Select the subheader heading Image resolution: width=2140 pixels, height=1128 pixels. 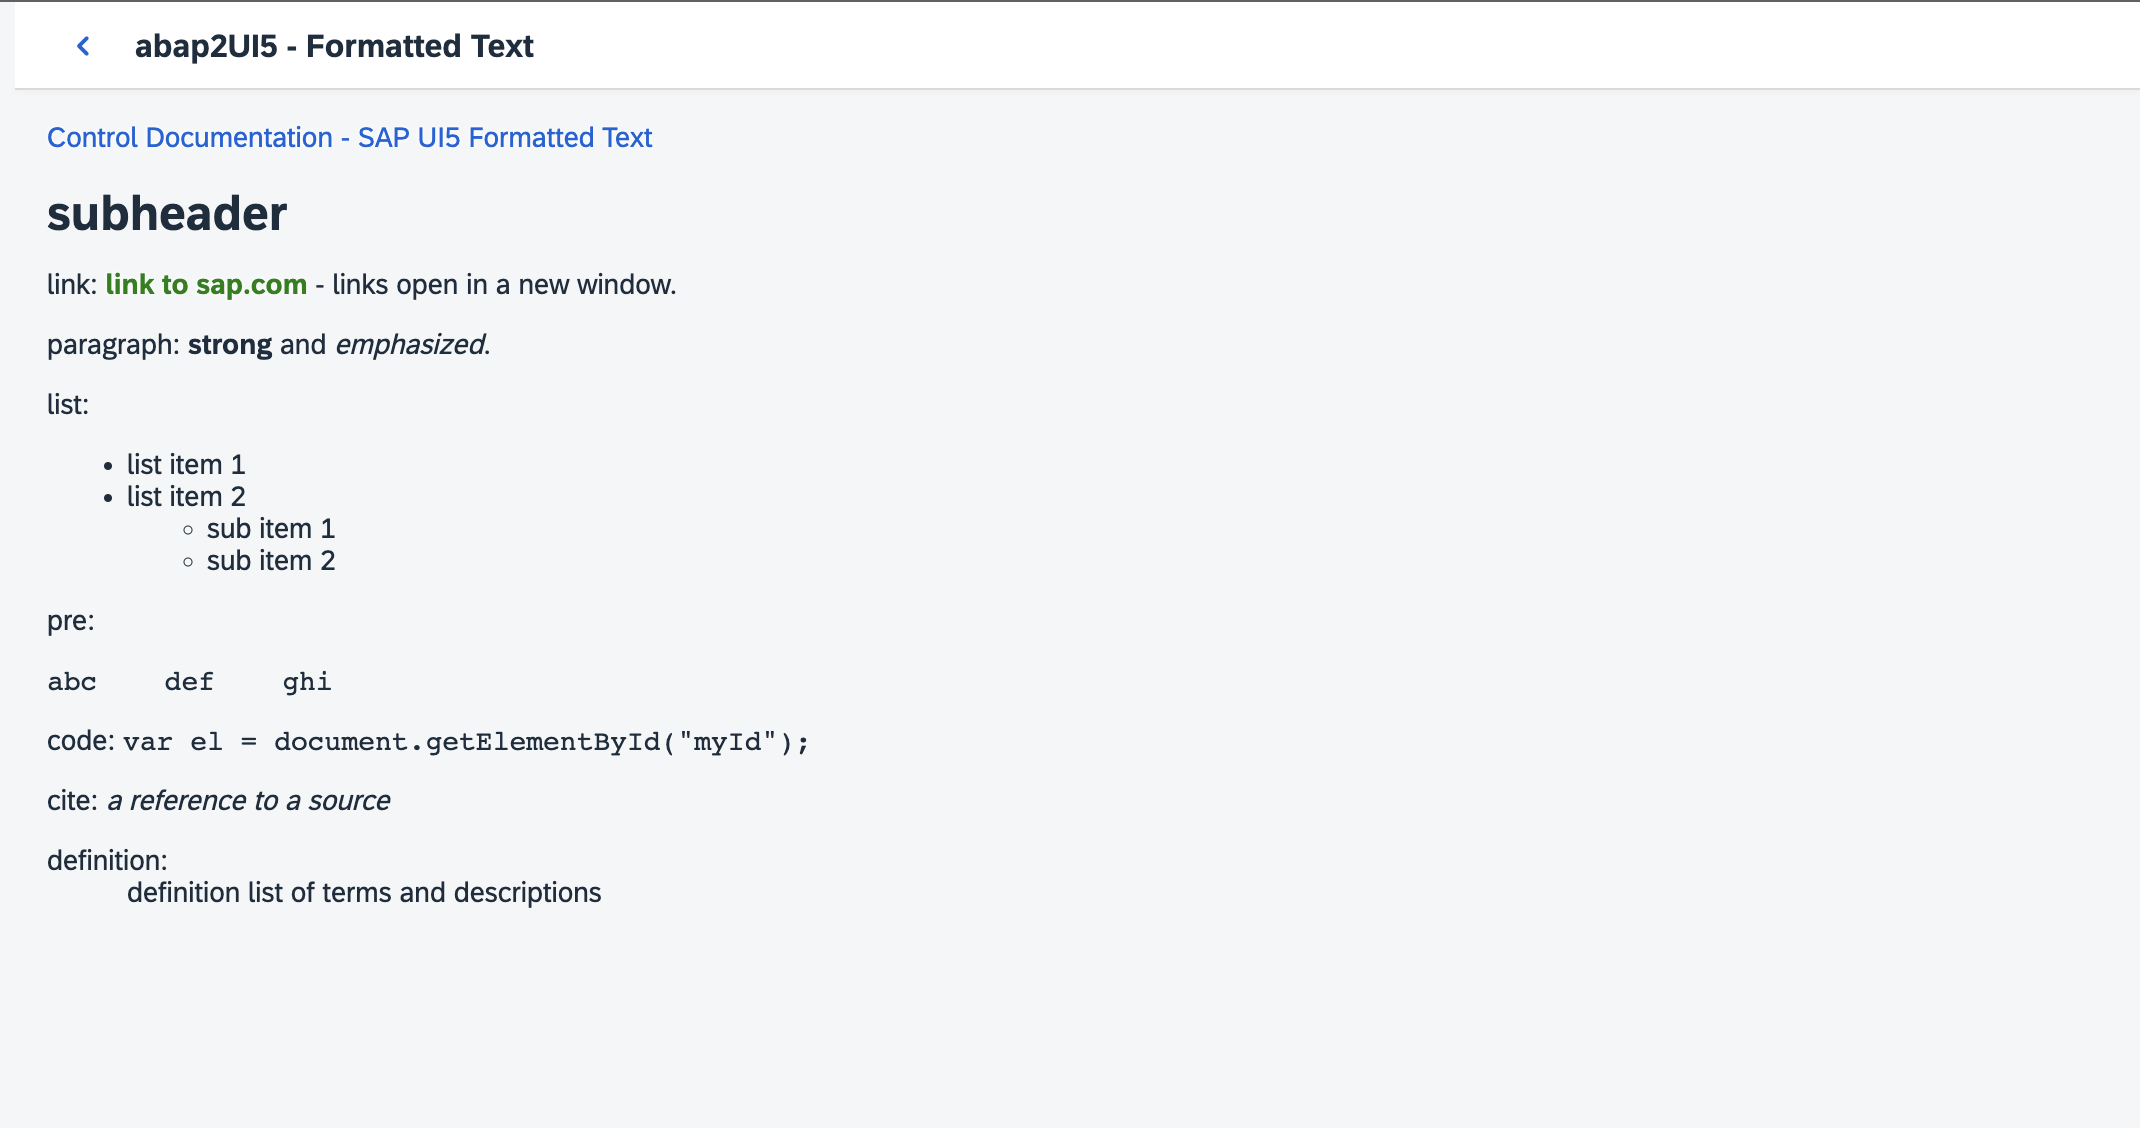point(166,212)
